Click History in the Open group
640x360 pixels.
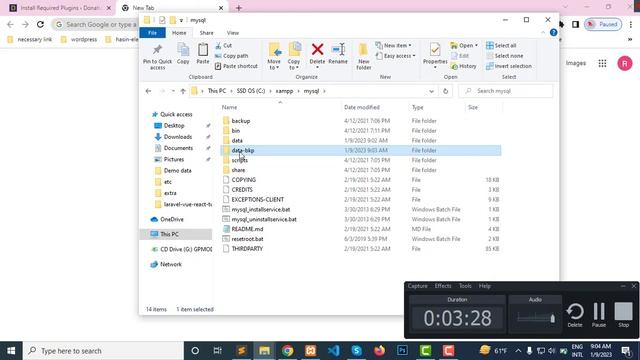pyautogui.click(x=464, y=66)
